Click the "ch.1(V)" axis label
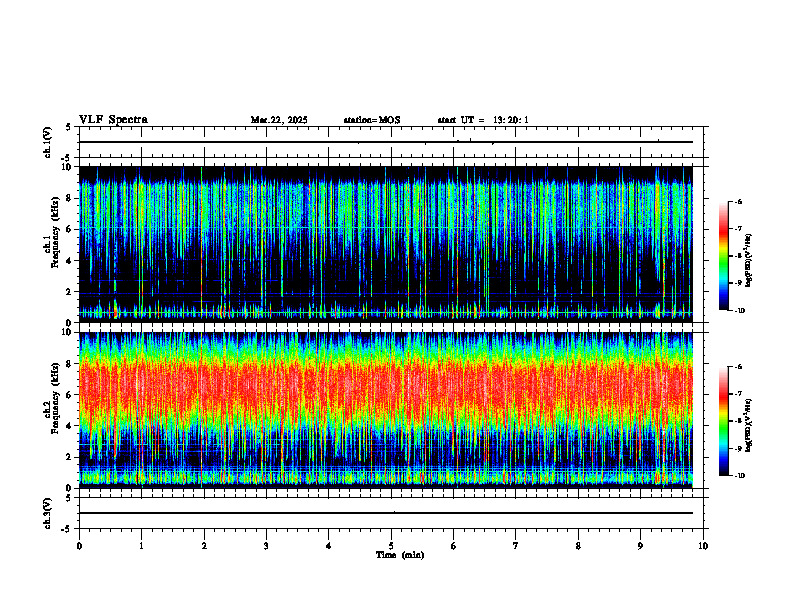 pyautogui.click(x=48, y=142)
